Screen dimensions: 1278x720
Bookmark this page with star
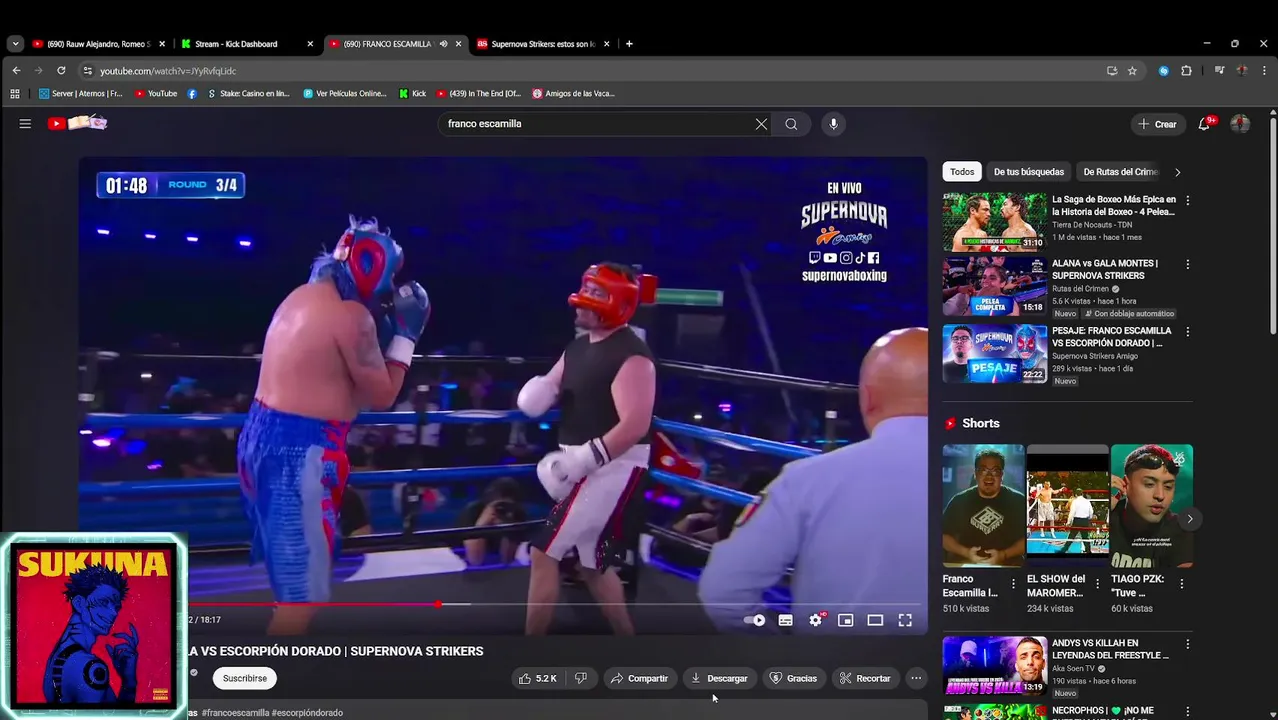click(x=1132, y=71)
